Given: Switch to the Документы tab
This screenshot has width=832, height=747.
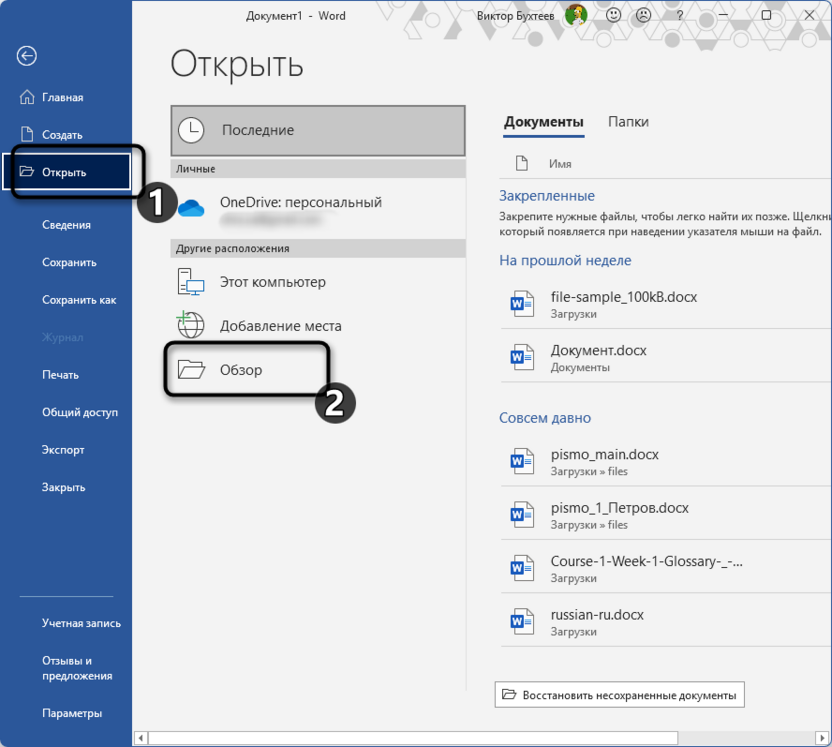Looking at the screenshot, I should [x=543, y=122].
